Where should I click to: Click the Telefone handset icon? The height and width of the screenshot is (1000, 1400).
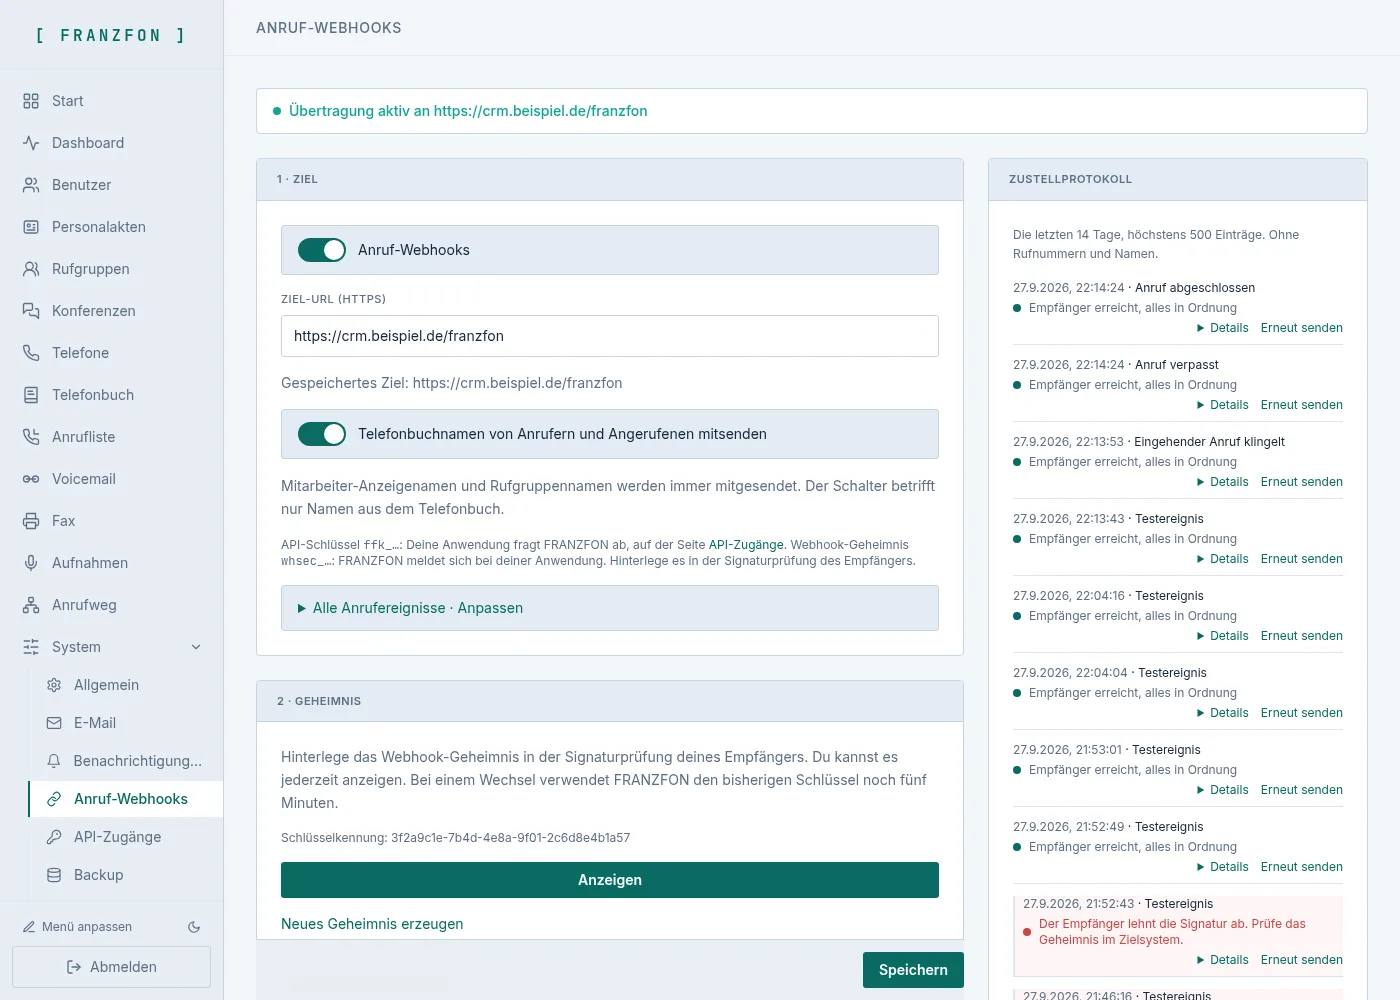coord(31,353)
